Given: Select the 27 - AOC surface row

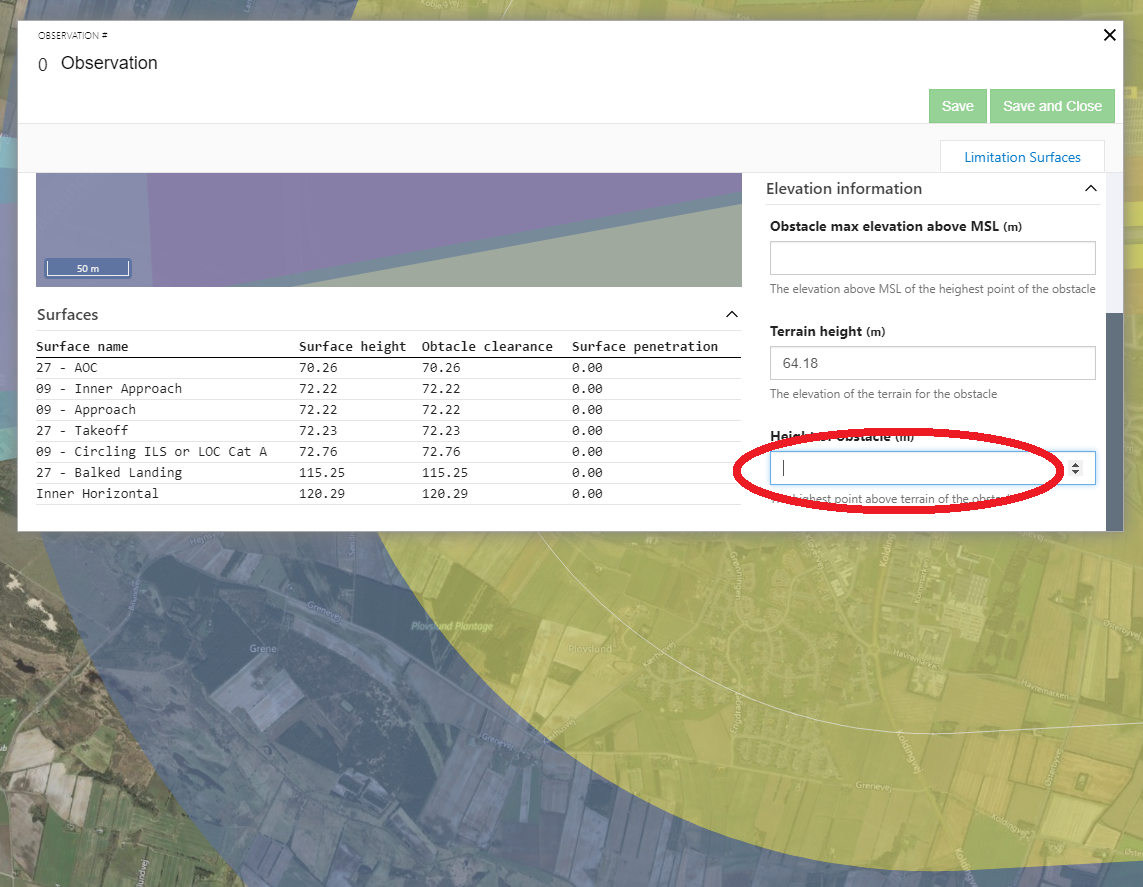Looking at the screenshot, I should pyautogui.click(x=389, y=368).
